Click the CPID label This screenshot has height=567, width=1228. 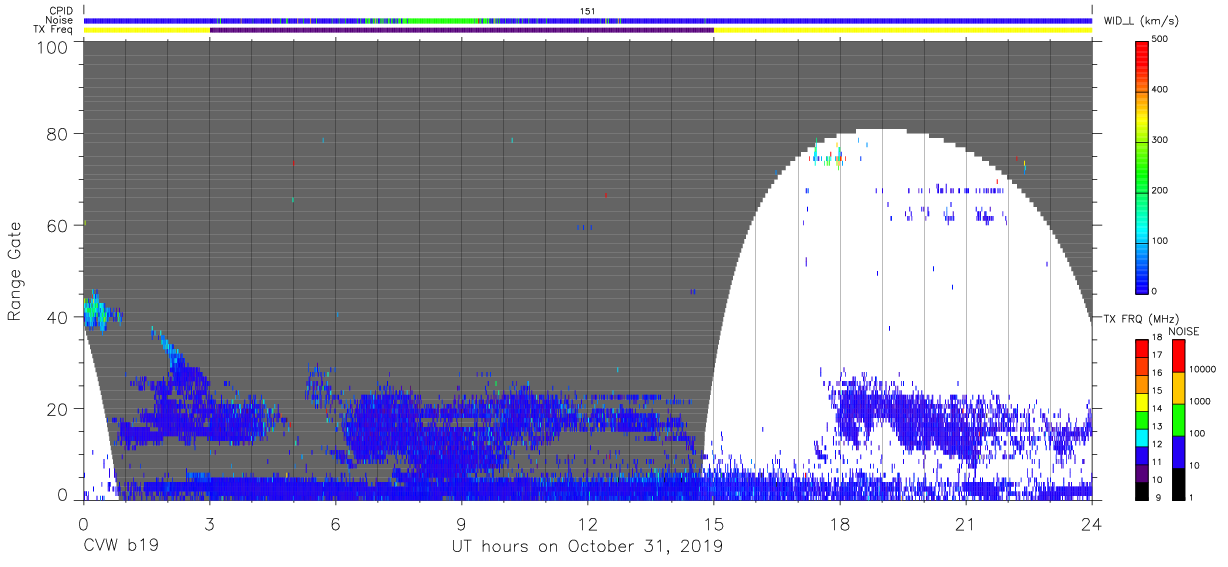[x=62, y=11]
